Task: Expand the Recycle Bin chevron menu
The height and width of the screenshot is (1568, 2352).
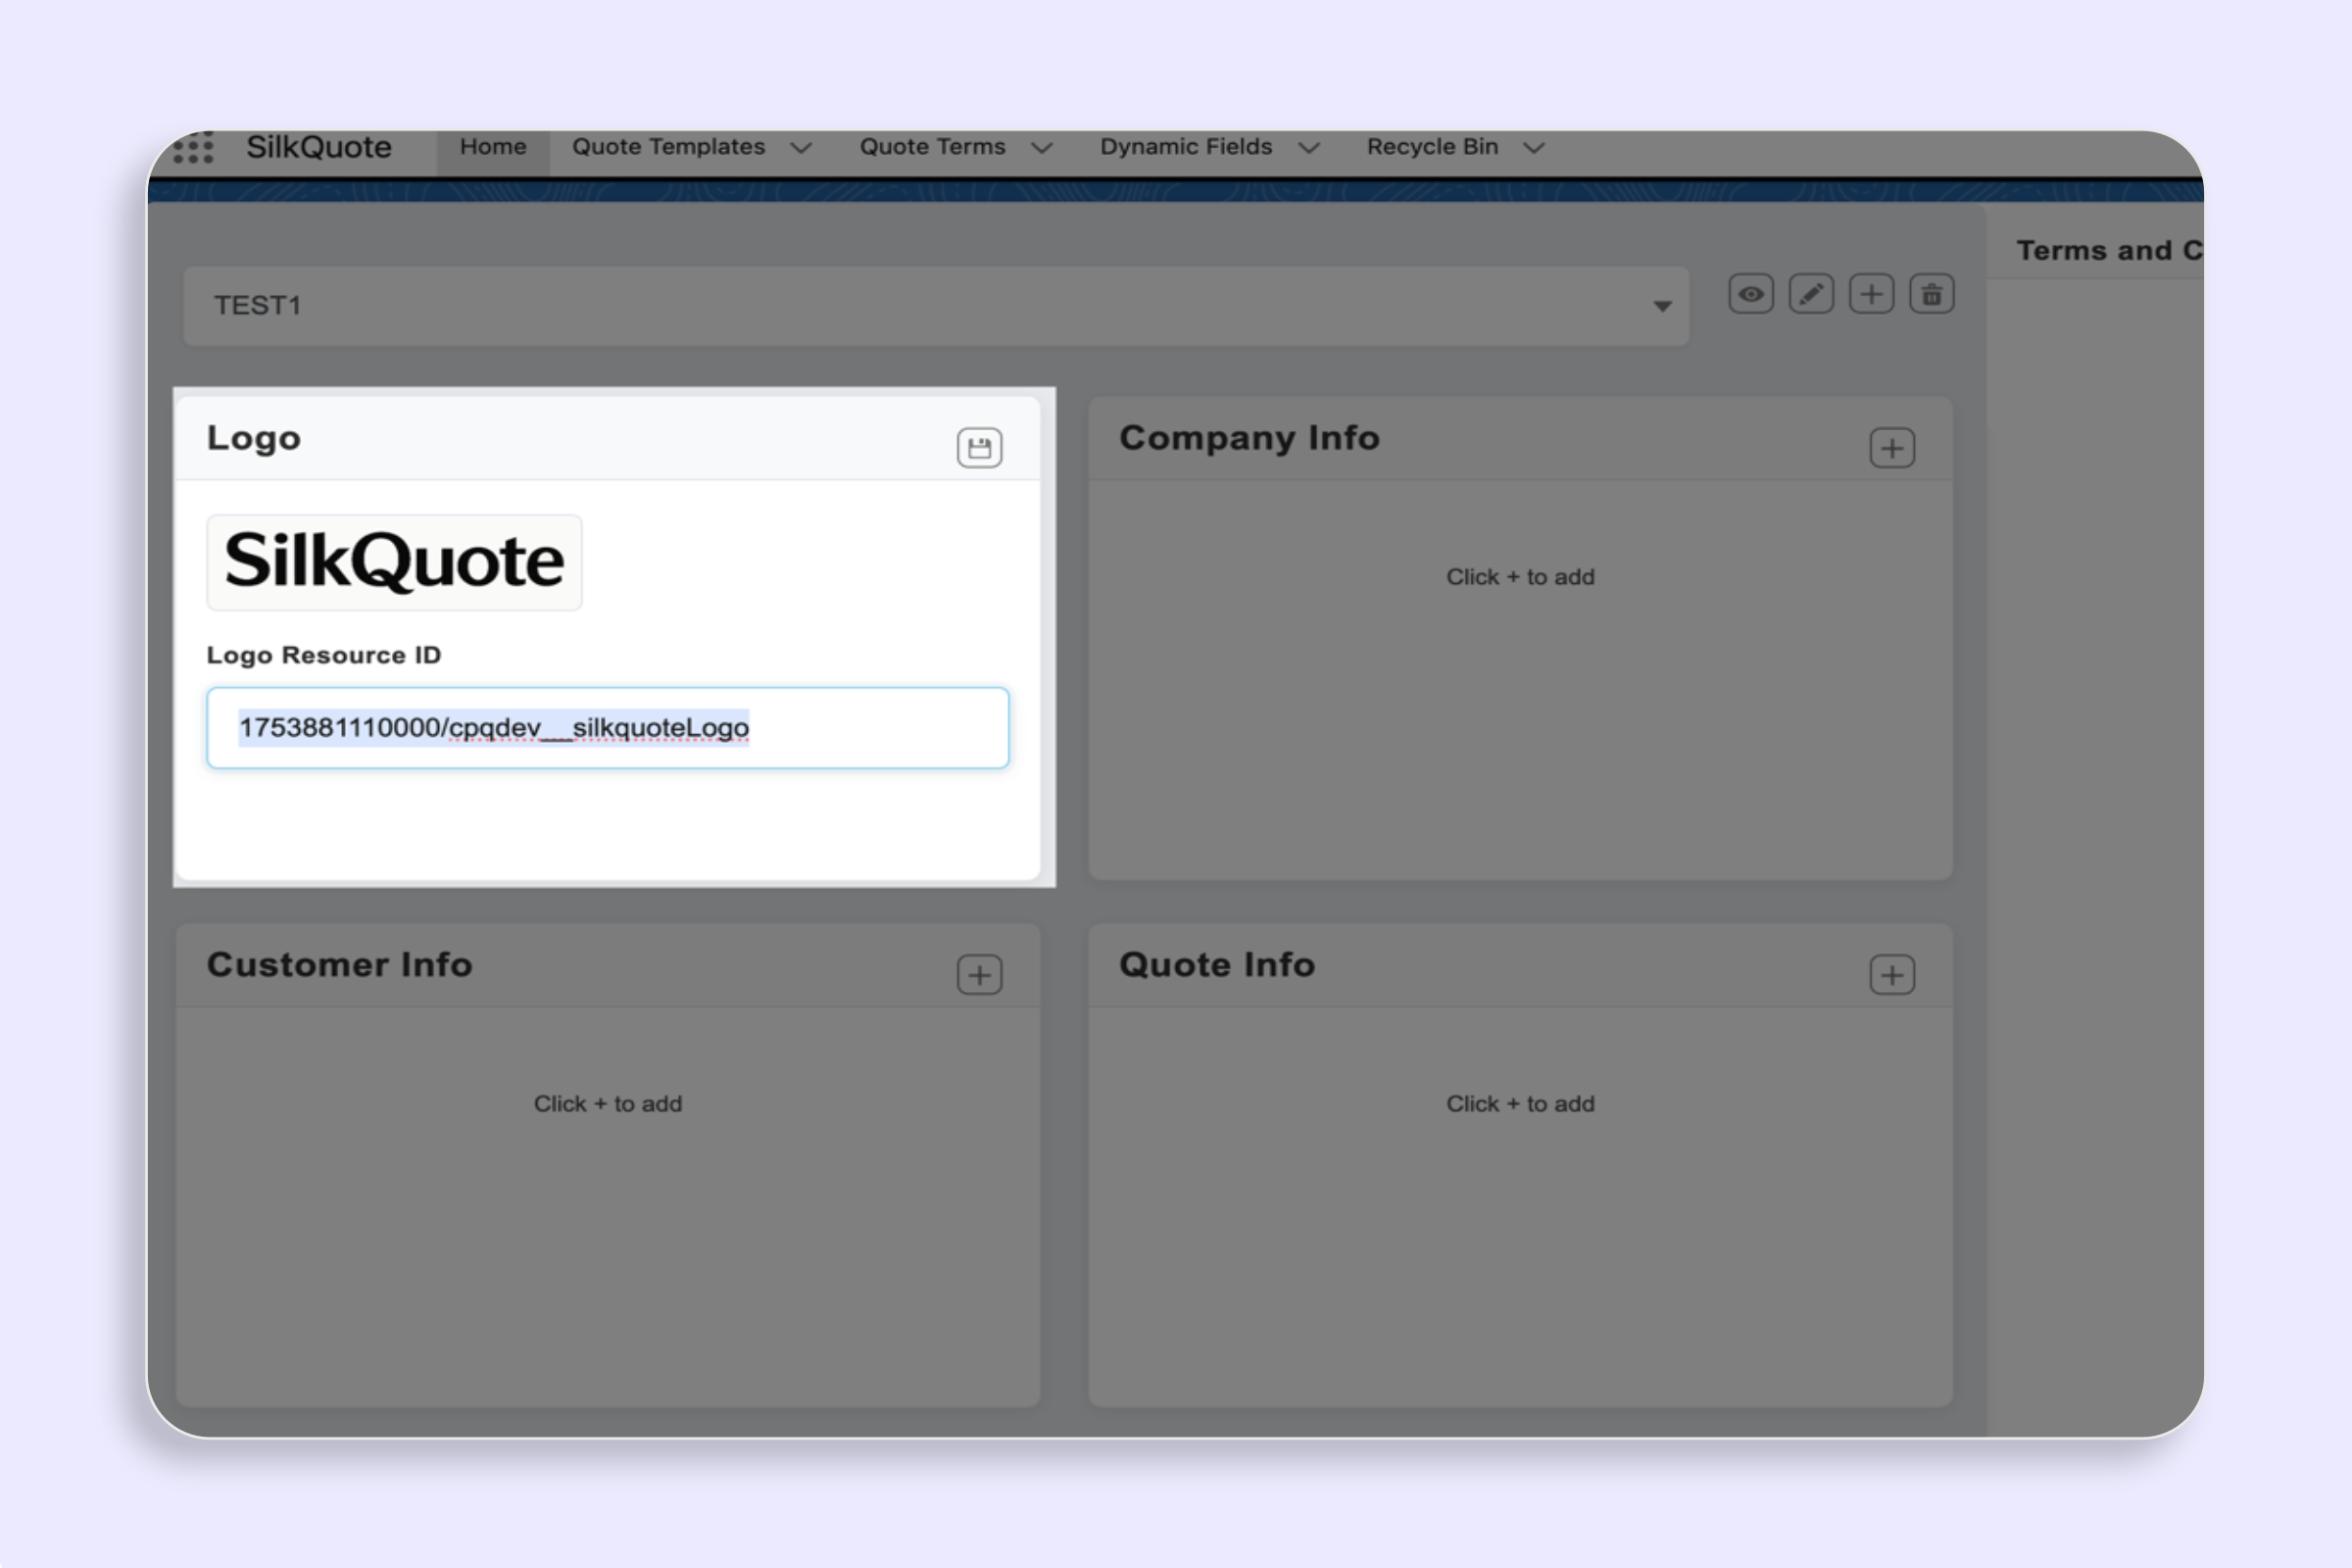Action: click(x=1534, y=148)
